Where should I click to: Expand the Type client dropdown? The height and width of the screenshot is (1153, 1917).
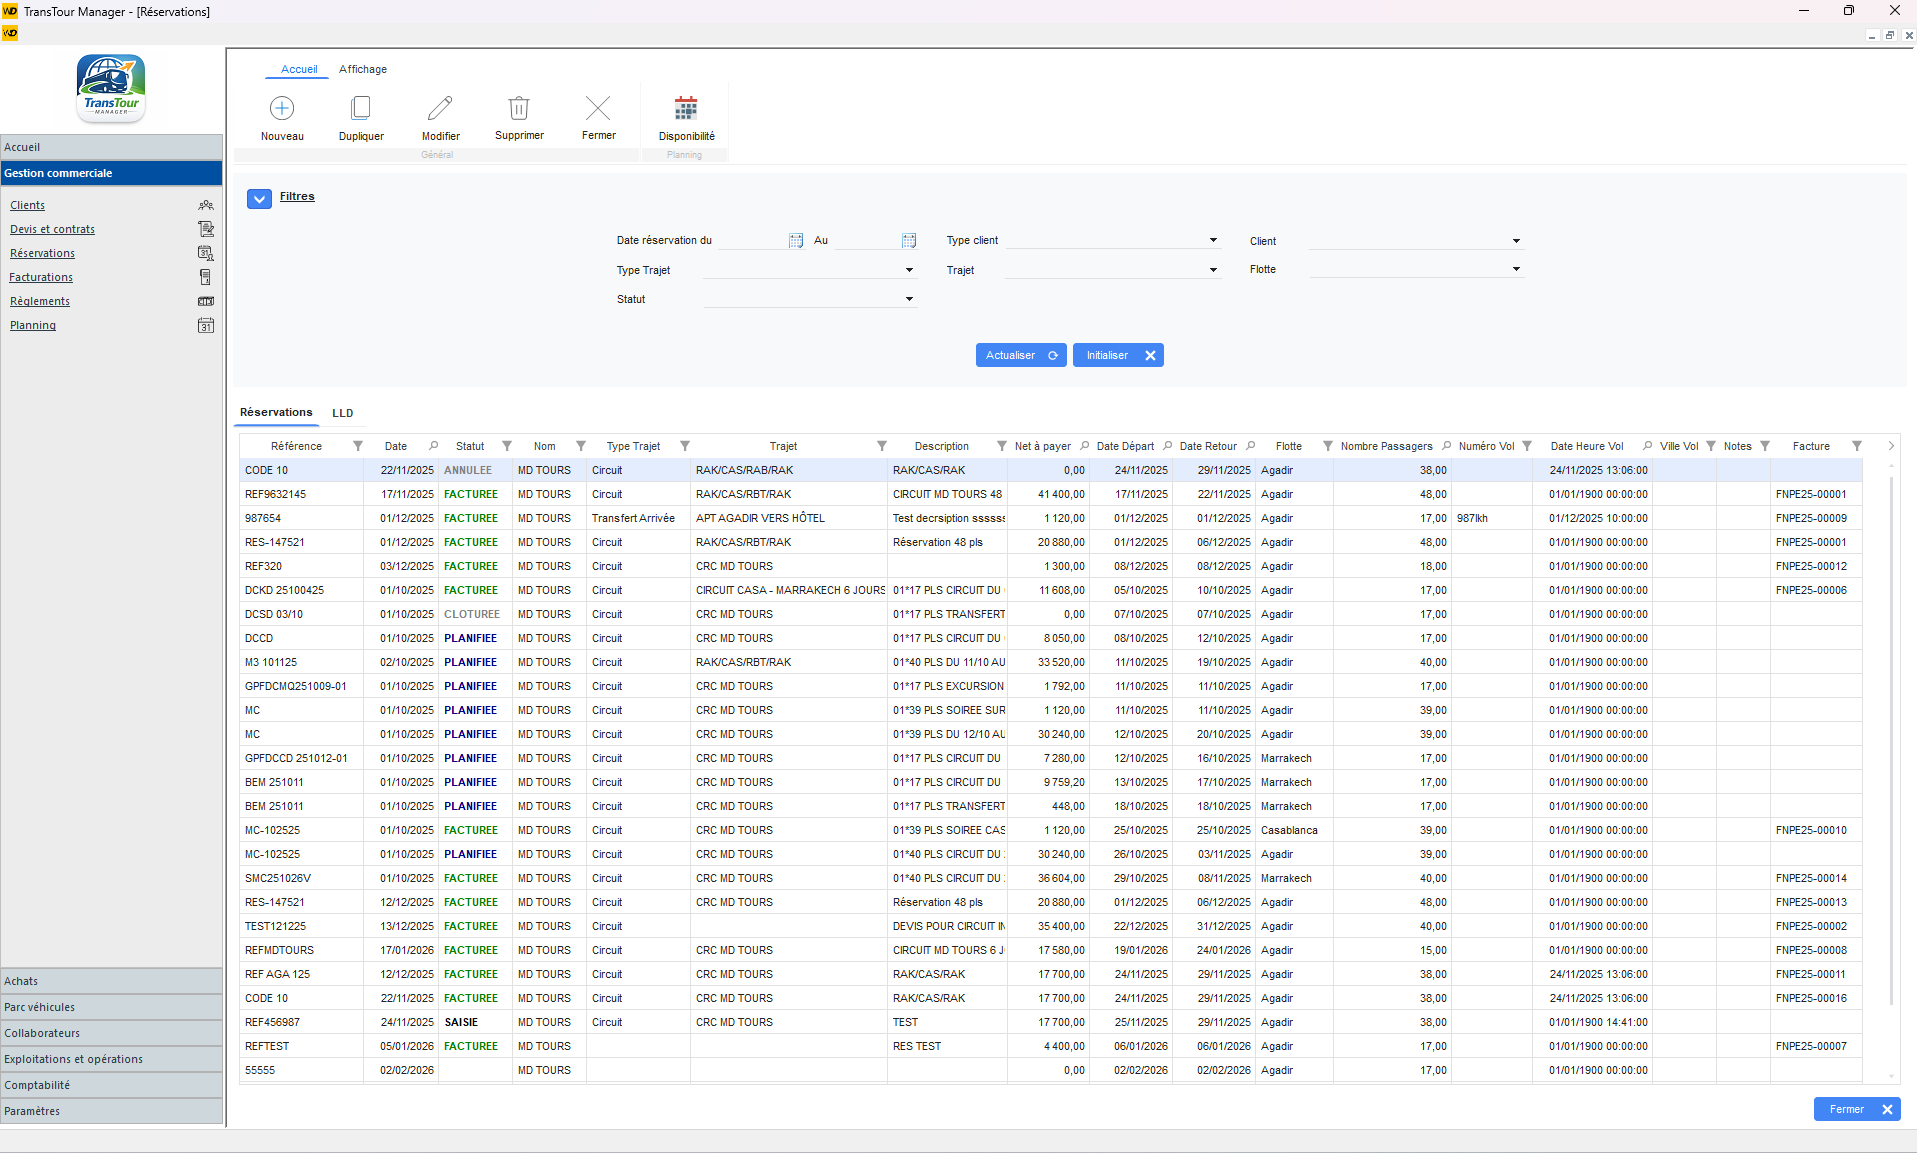coord(1213,241)
